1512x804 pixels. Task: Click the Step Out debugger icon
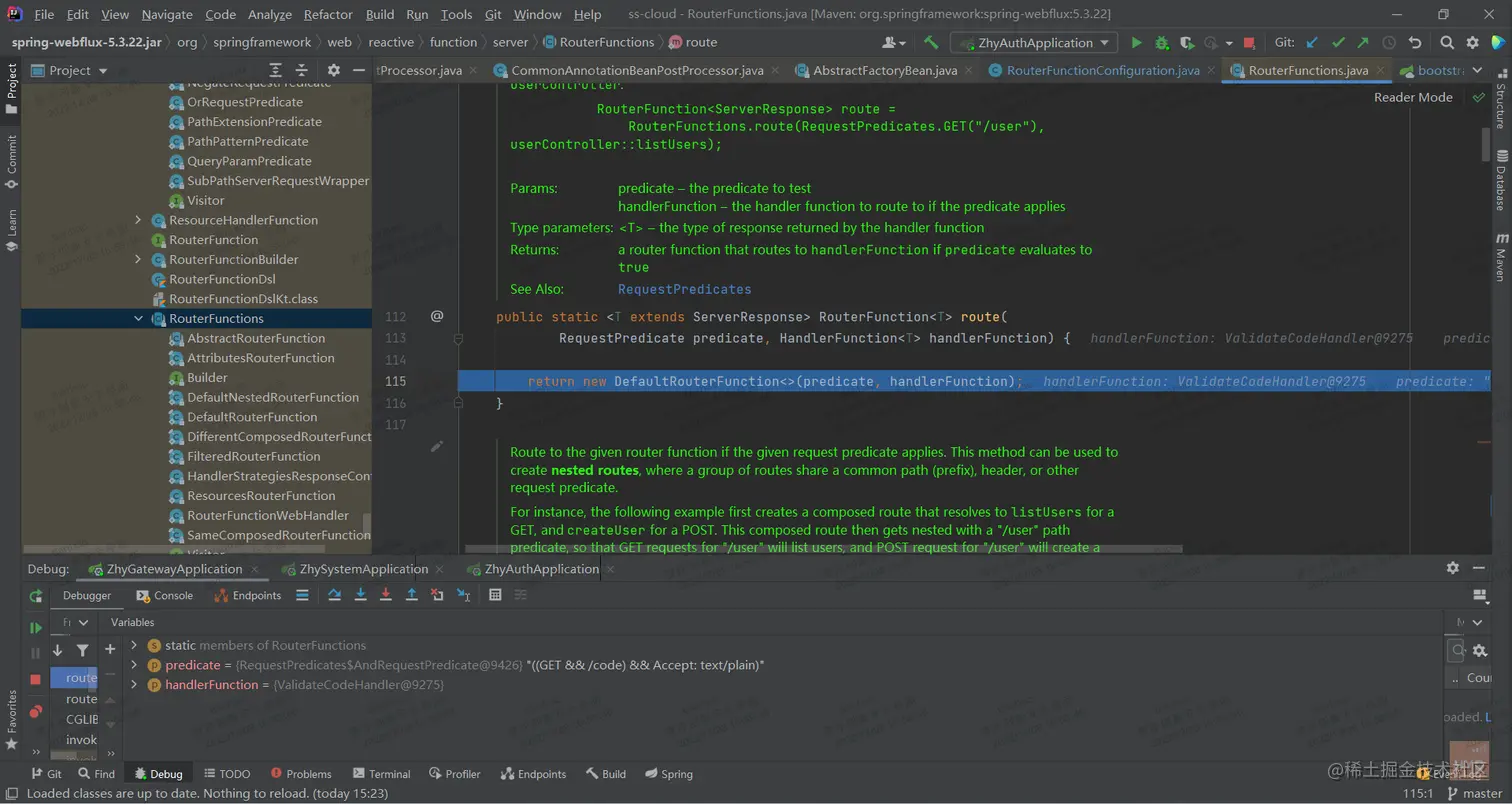click(411, 595)
